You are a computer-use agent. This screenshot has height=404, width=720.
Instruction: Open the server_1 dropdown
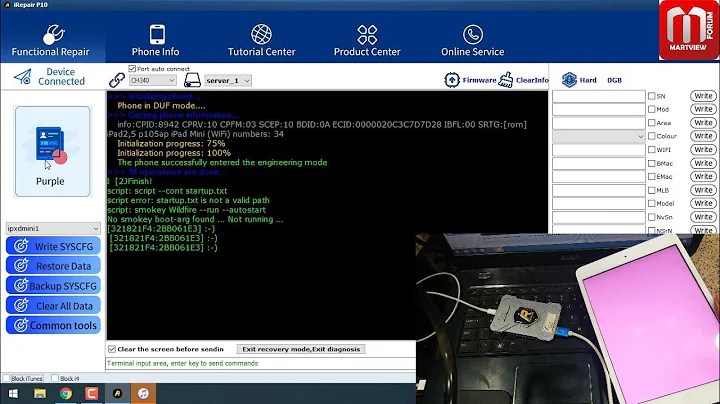[x=228, y=80]
